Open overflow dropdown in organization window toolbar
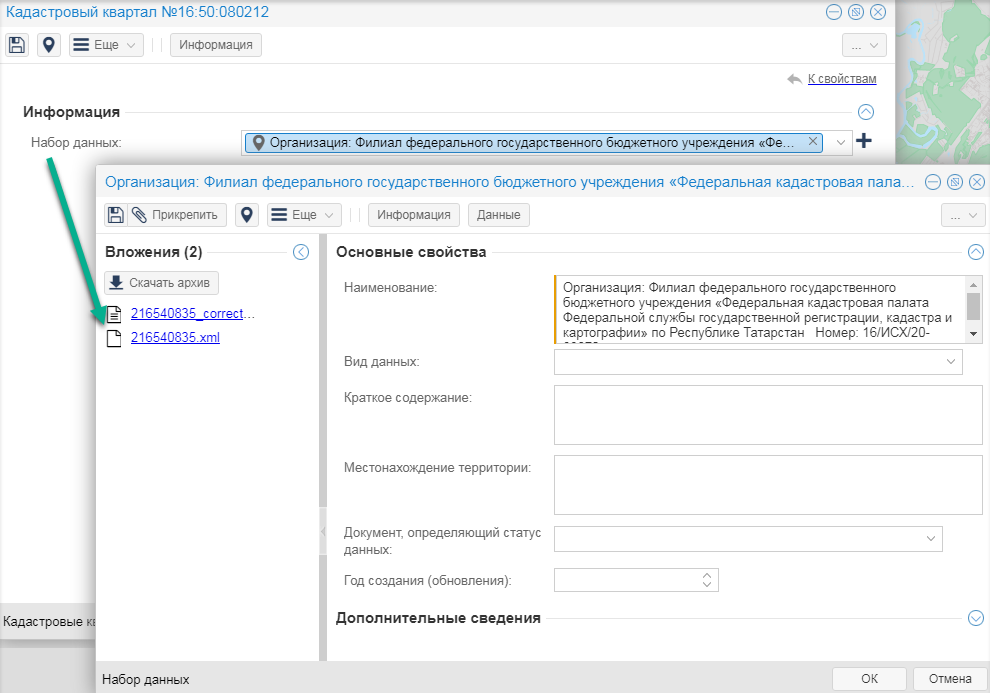 coord(963,215)
